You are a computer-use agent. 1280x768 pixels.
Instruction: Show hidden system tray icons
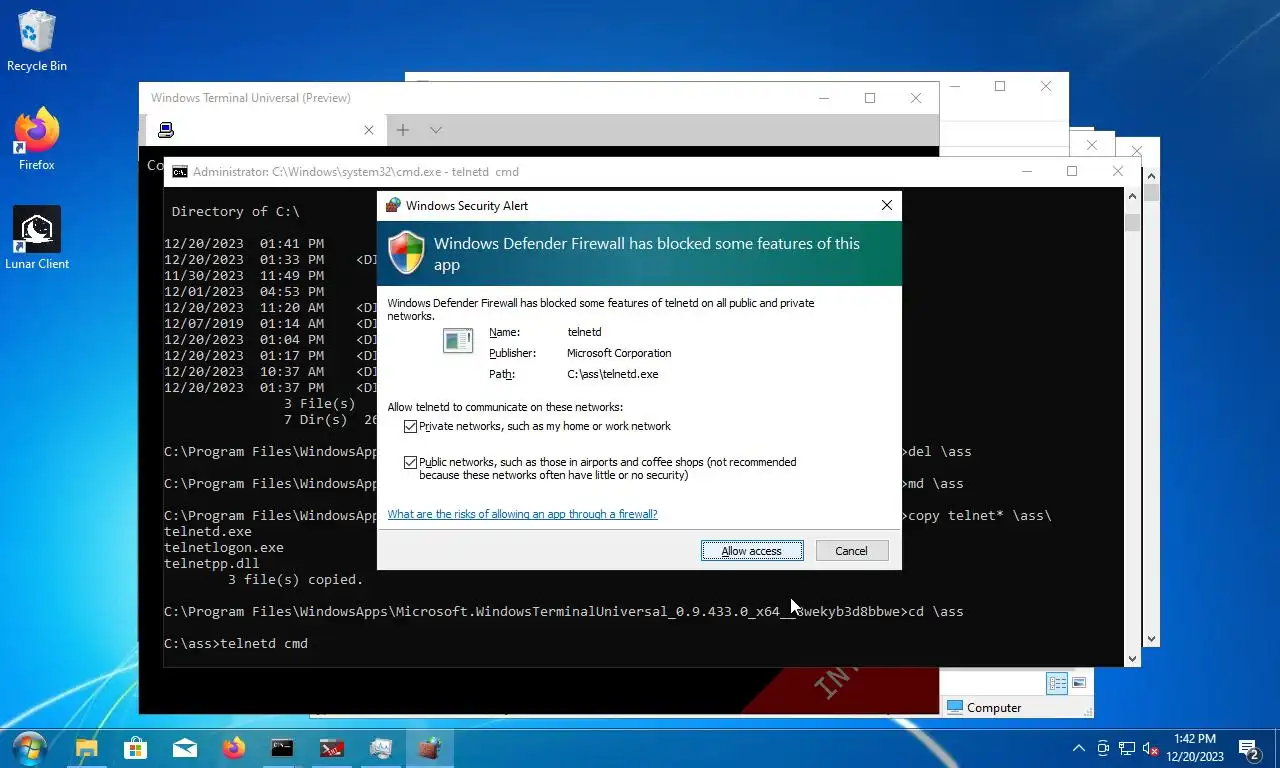1078,748
